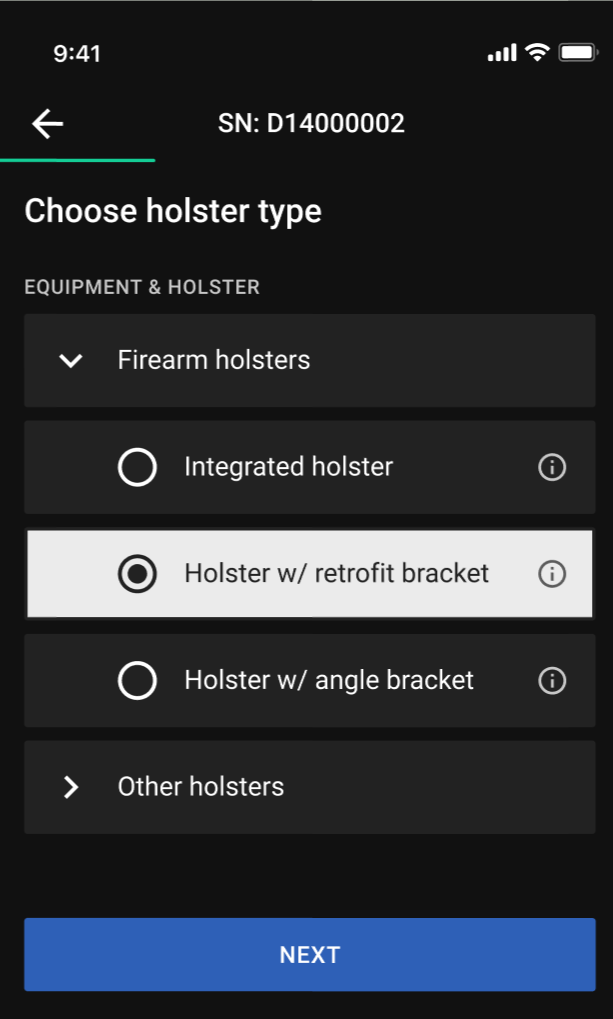
Task: Open info icon for retrofit bracket holster
Action: tap(552, 574)
